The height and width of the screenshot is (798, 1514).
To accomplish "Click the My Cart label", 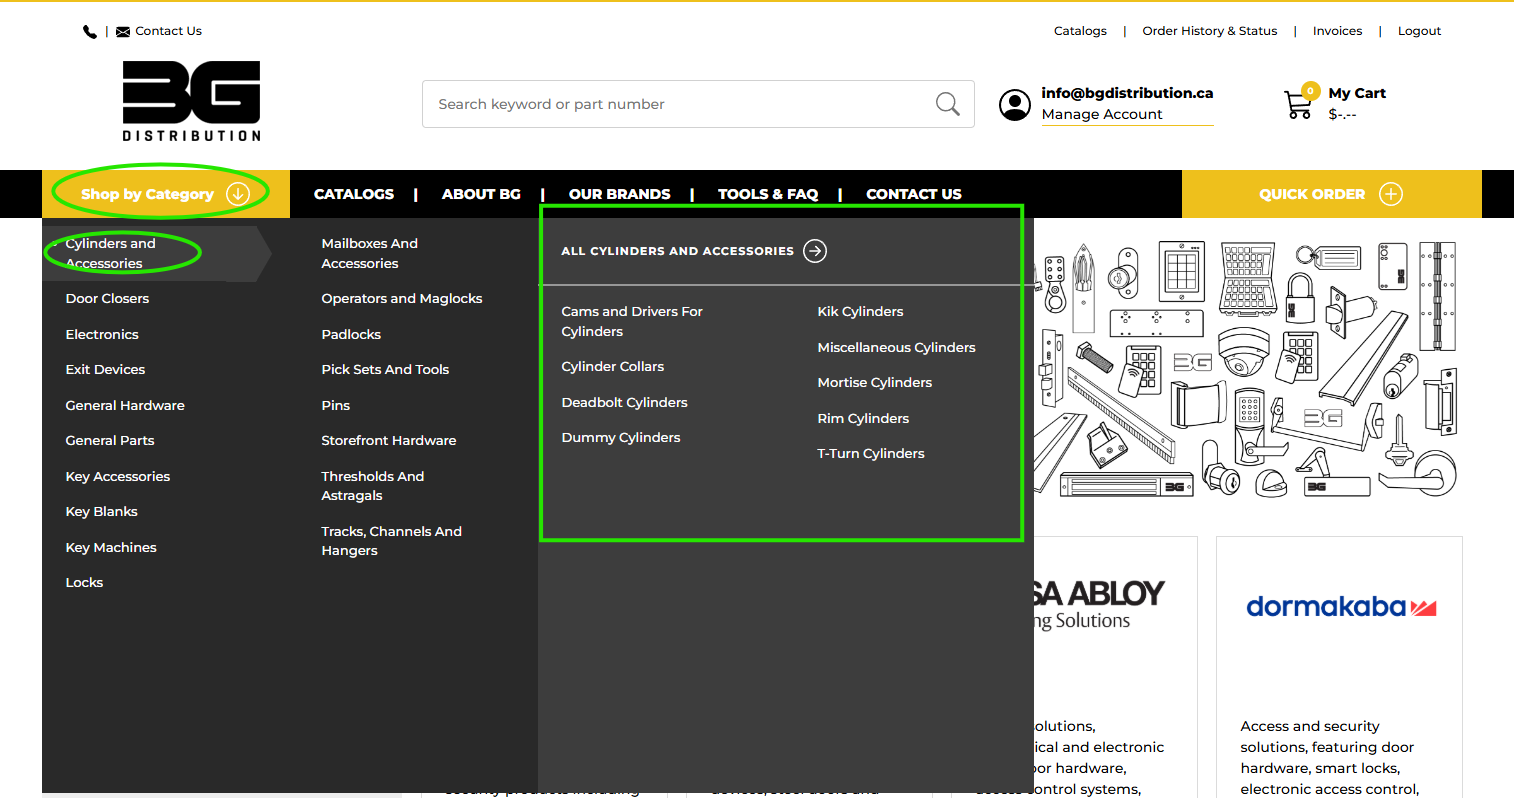I will pos(1357,93).
